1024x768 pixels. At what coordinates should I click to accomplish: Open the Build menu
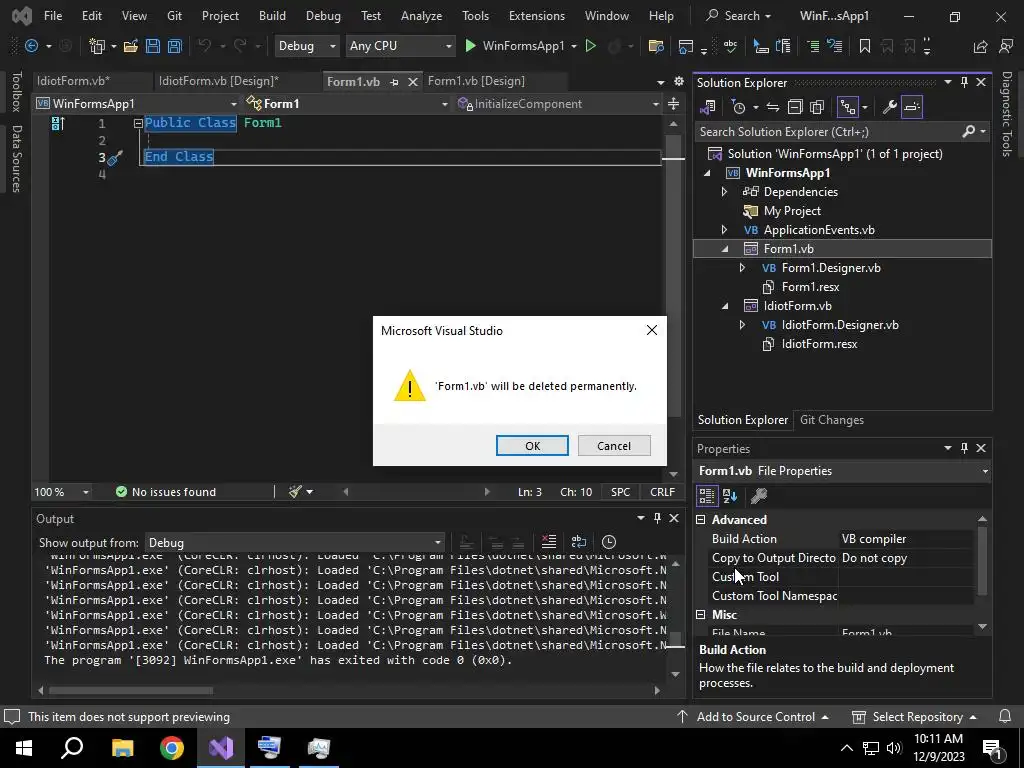tap(272, 16)
